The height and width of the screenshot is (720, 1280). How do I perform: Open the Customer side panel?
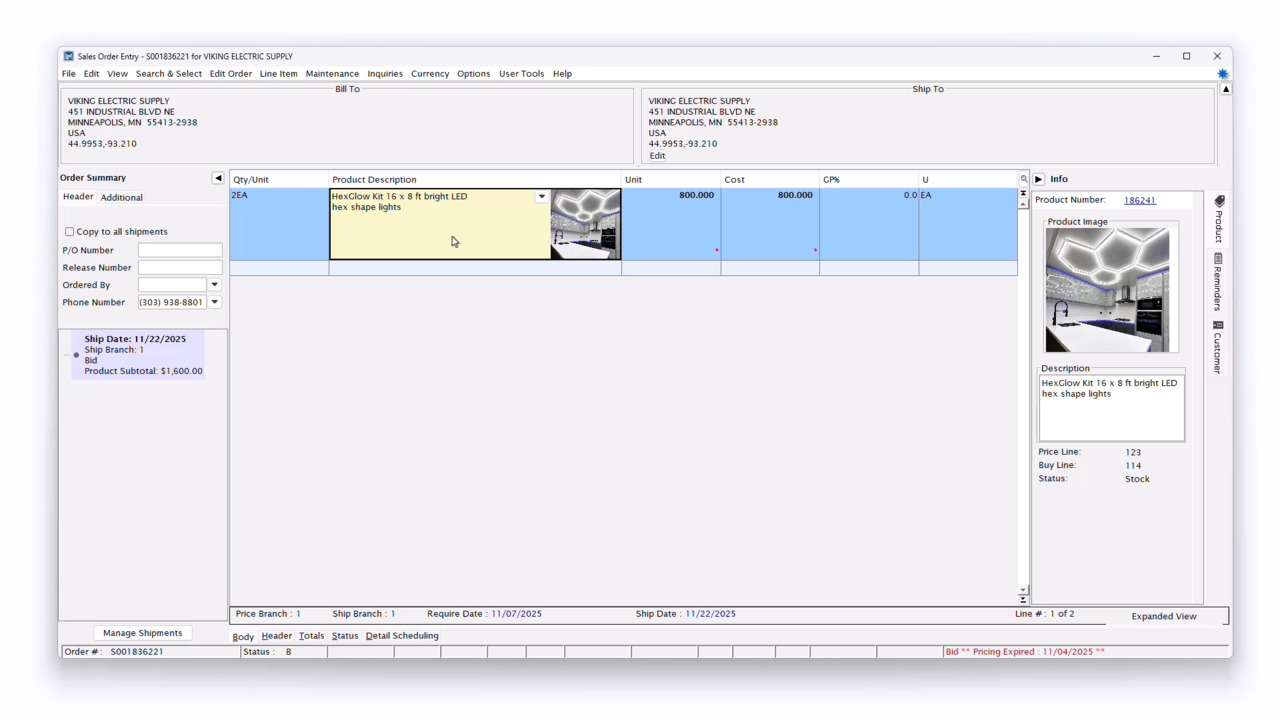point(1218,348)
